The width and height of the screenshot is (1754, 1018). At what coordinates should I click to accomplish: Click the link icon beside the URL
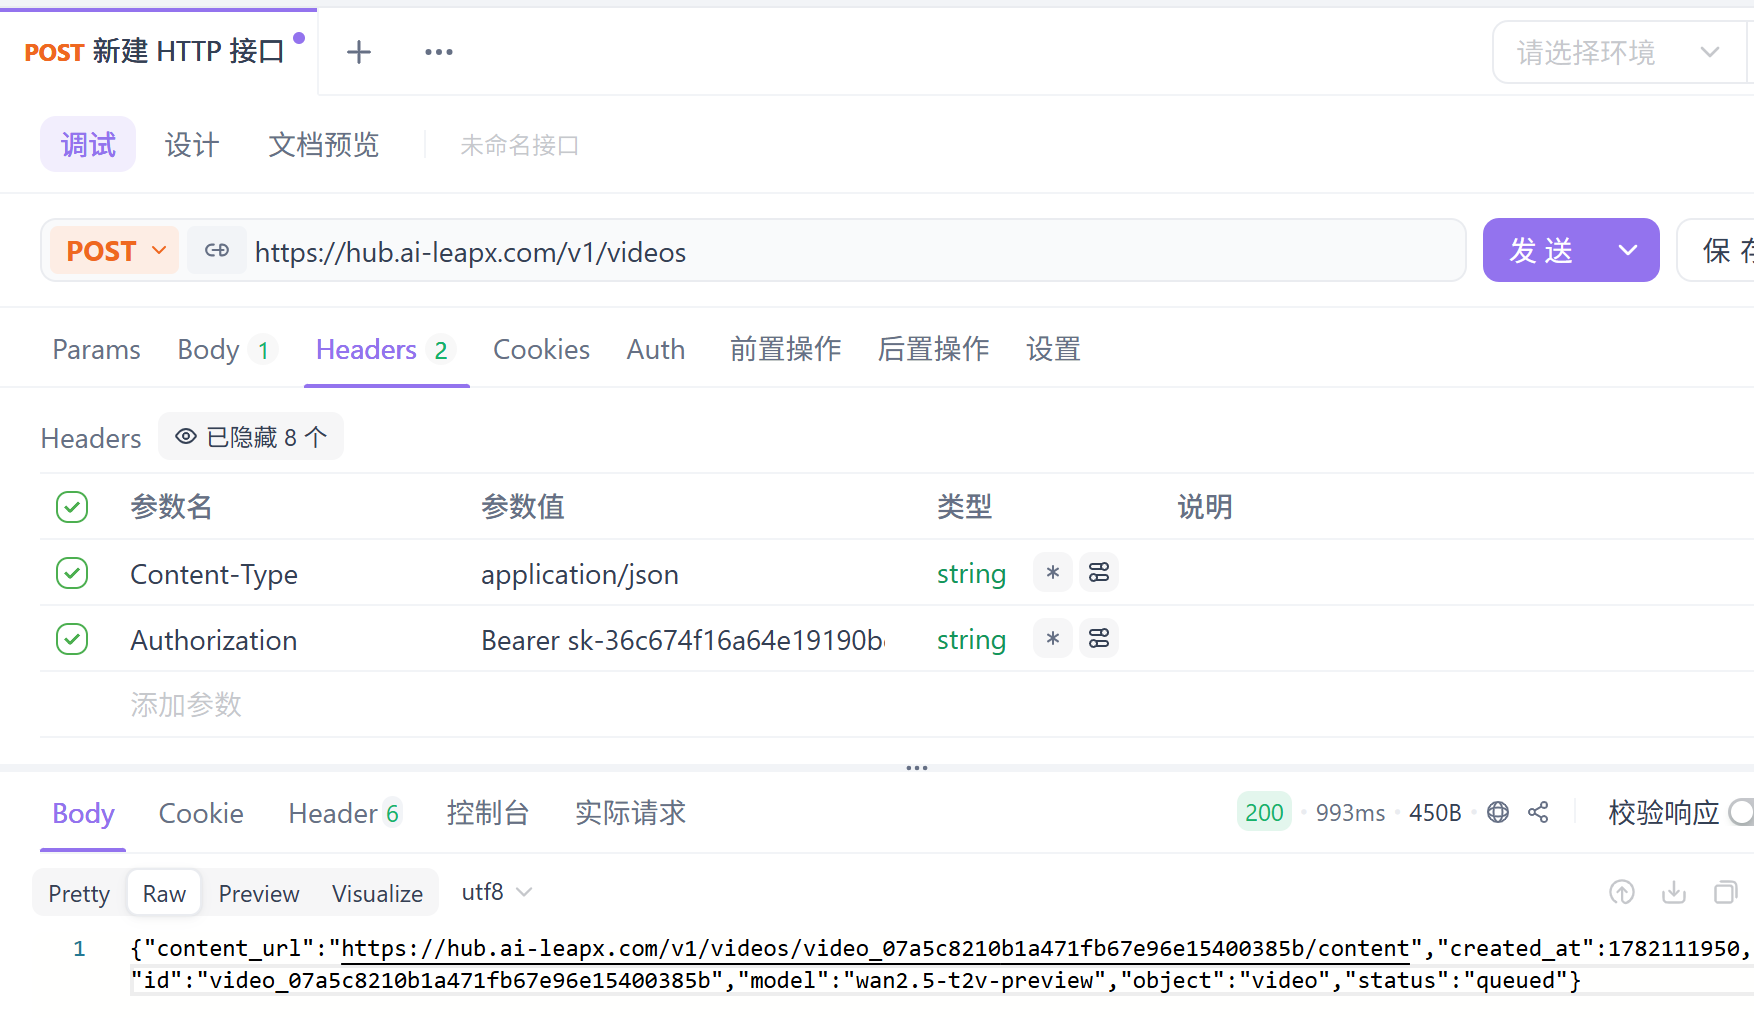tap(217, 250)
